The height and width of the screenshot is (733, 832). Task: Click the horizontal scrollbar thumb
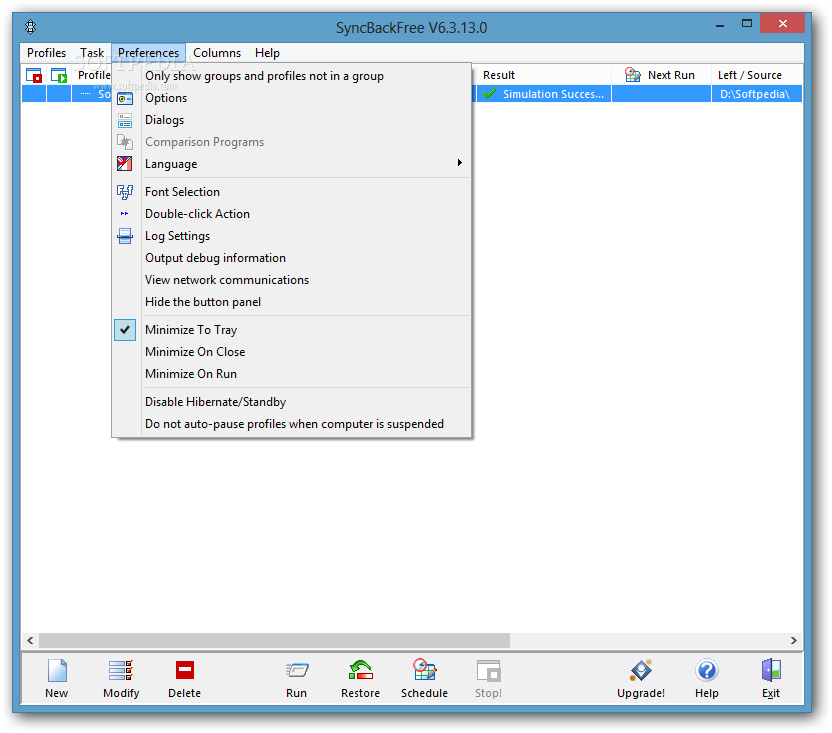click(x=274, y=640)
